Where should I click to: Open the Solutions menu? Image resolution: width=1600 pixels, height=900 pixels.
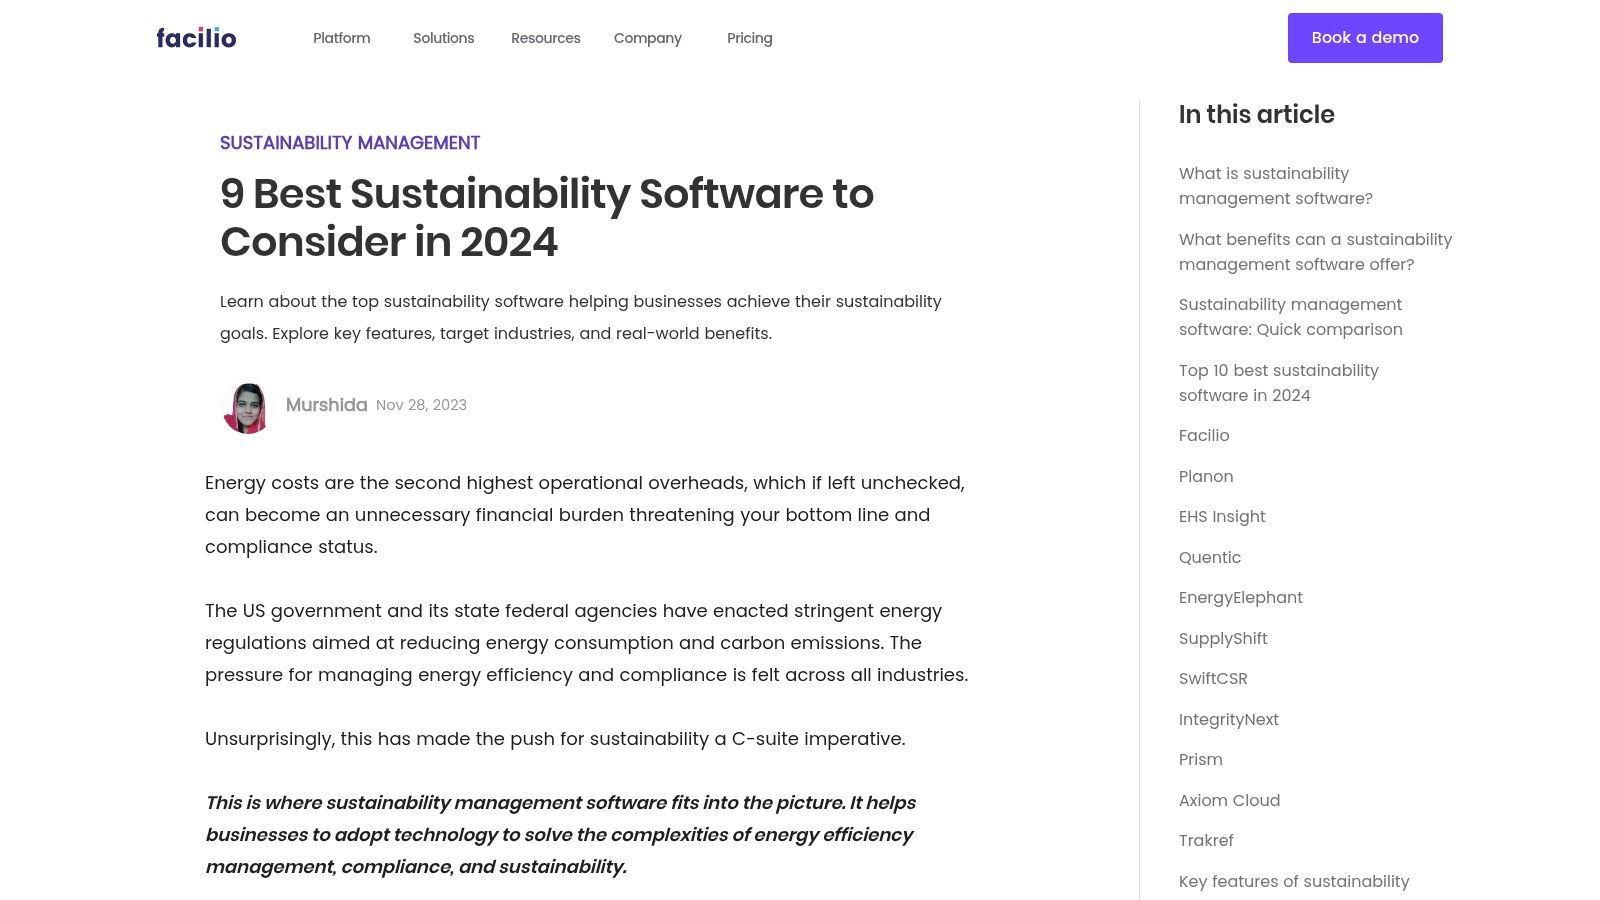click(443, 38)
